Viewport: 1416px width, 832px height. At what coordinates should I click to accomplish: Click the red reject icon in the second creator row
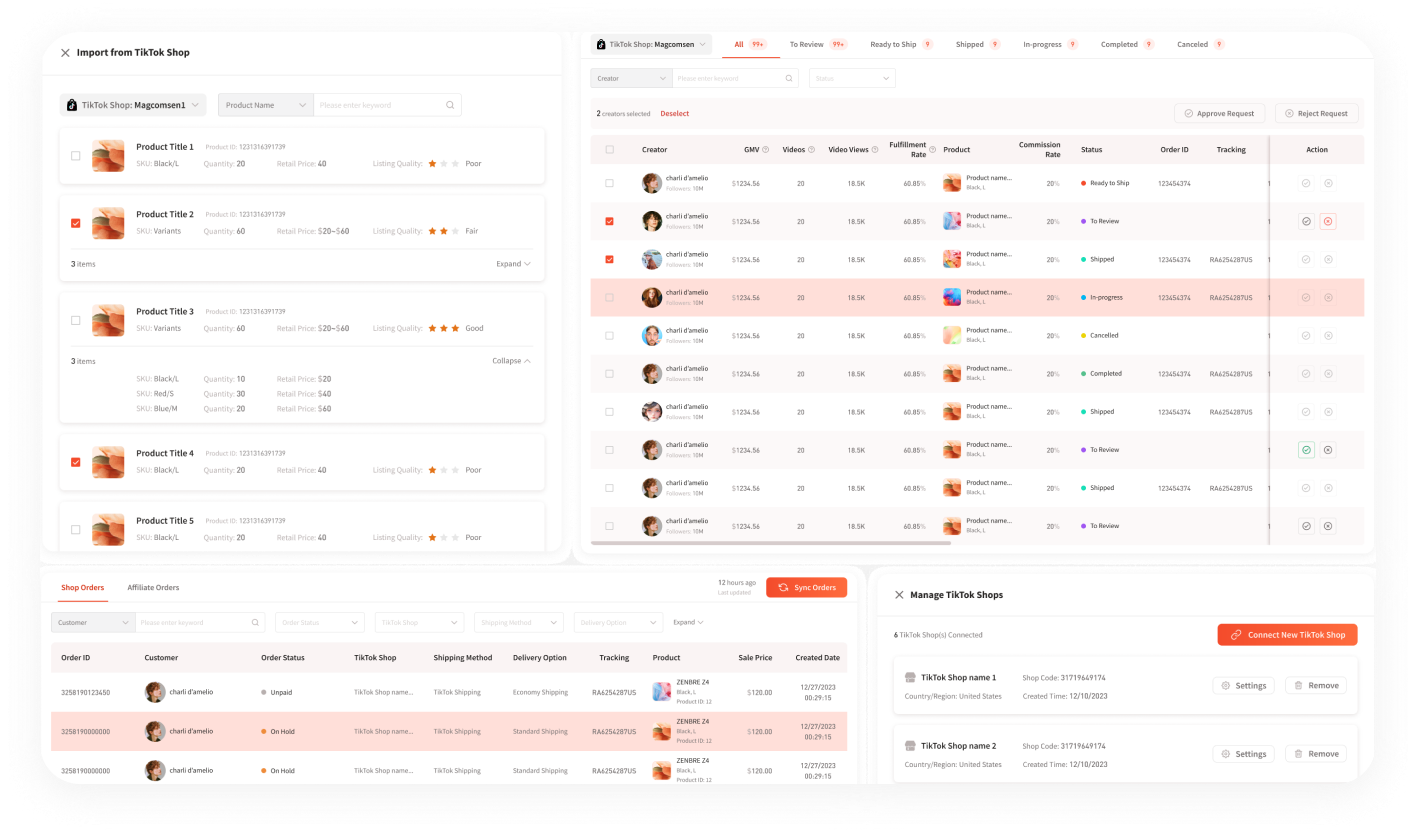pos(1328,221)
